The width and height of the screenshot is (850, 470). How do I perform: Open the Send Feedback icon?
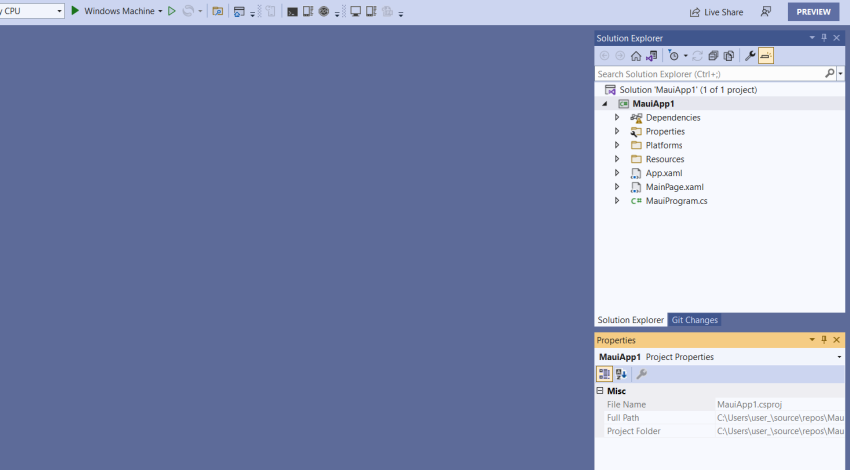click(766, 11)
